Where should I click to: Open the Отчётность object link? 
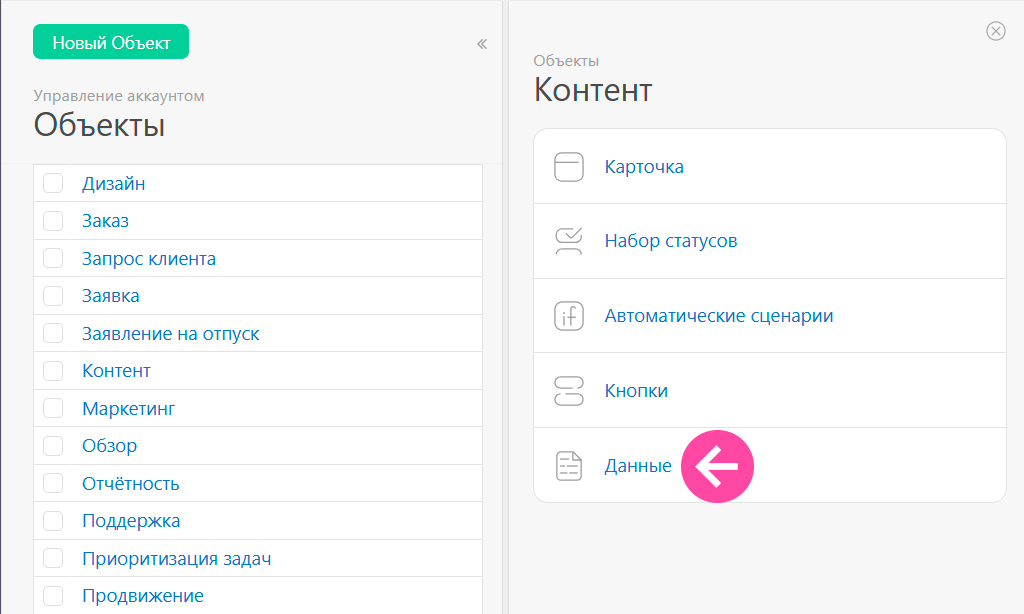point(131,483)
